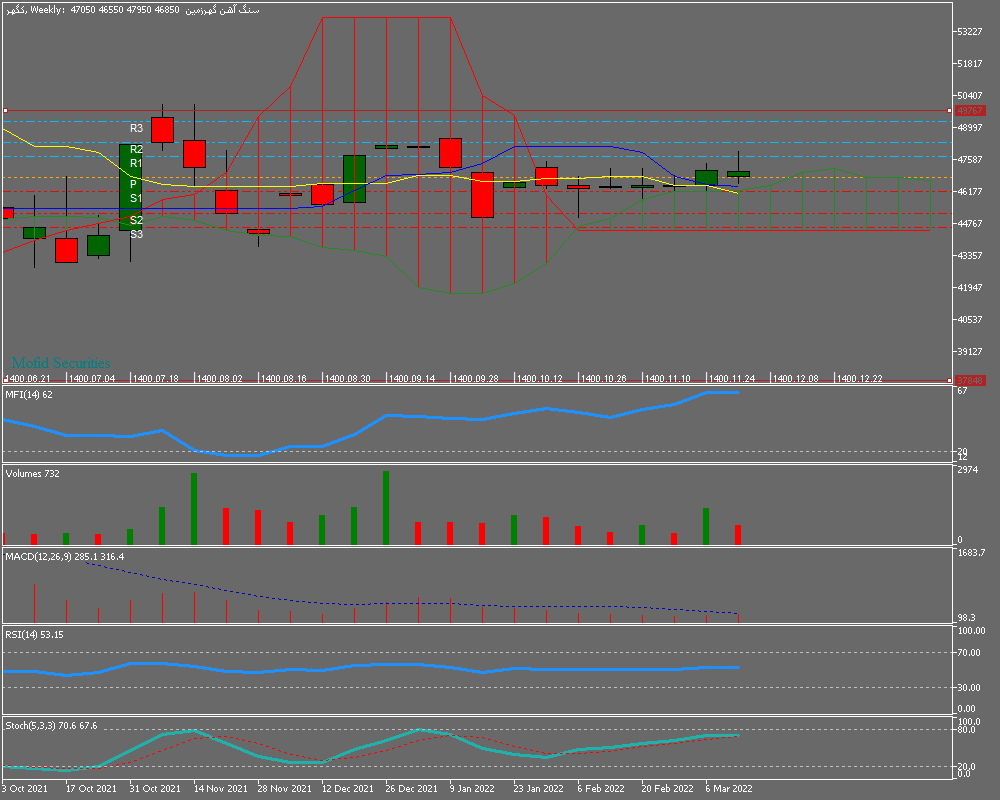1000x800 pixels.
Task: Click the 23 Jan 2022 time axis label
Action: pyautogui.click(x=538, y=789)
